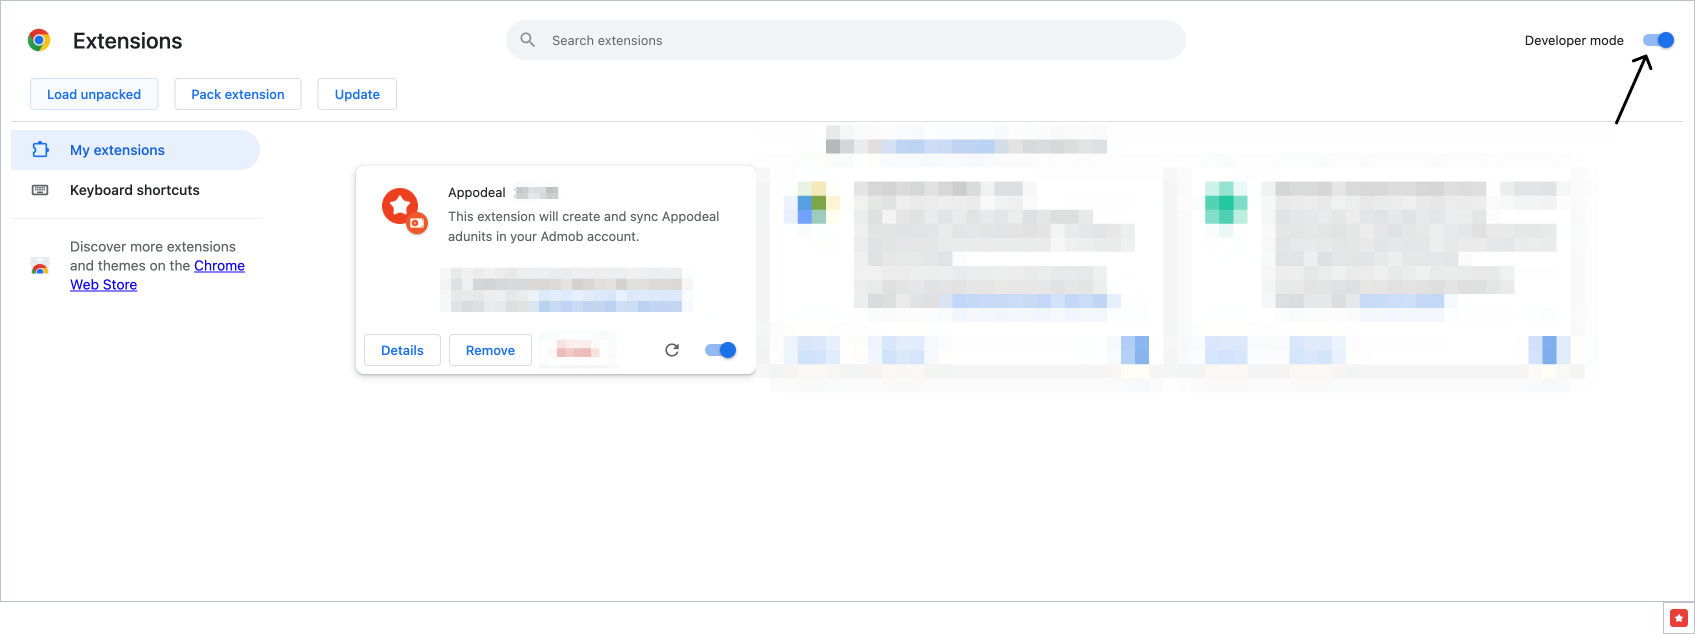This screenshot has width=1695, height=634.
Task: Open Appodeal Details
Action: click(402, 350)
